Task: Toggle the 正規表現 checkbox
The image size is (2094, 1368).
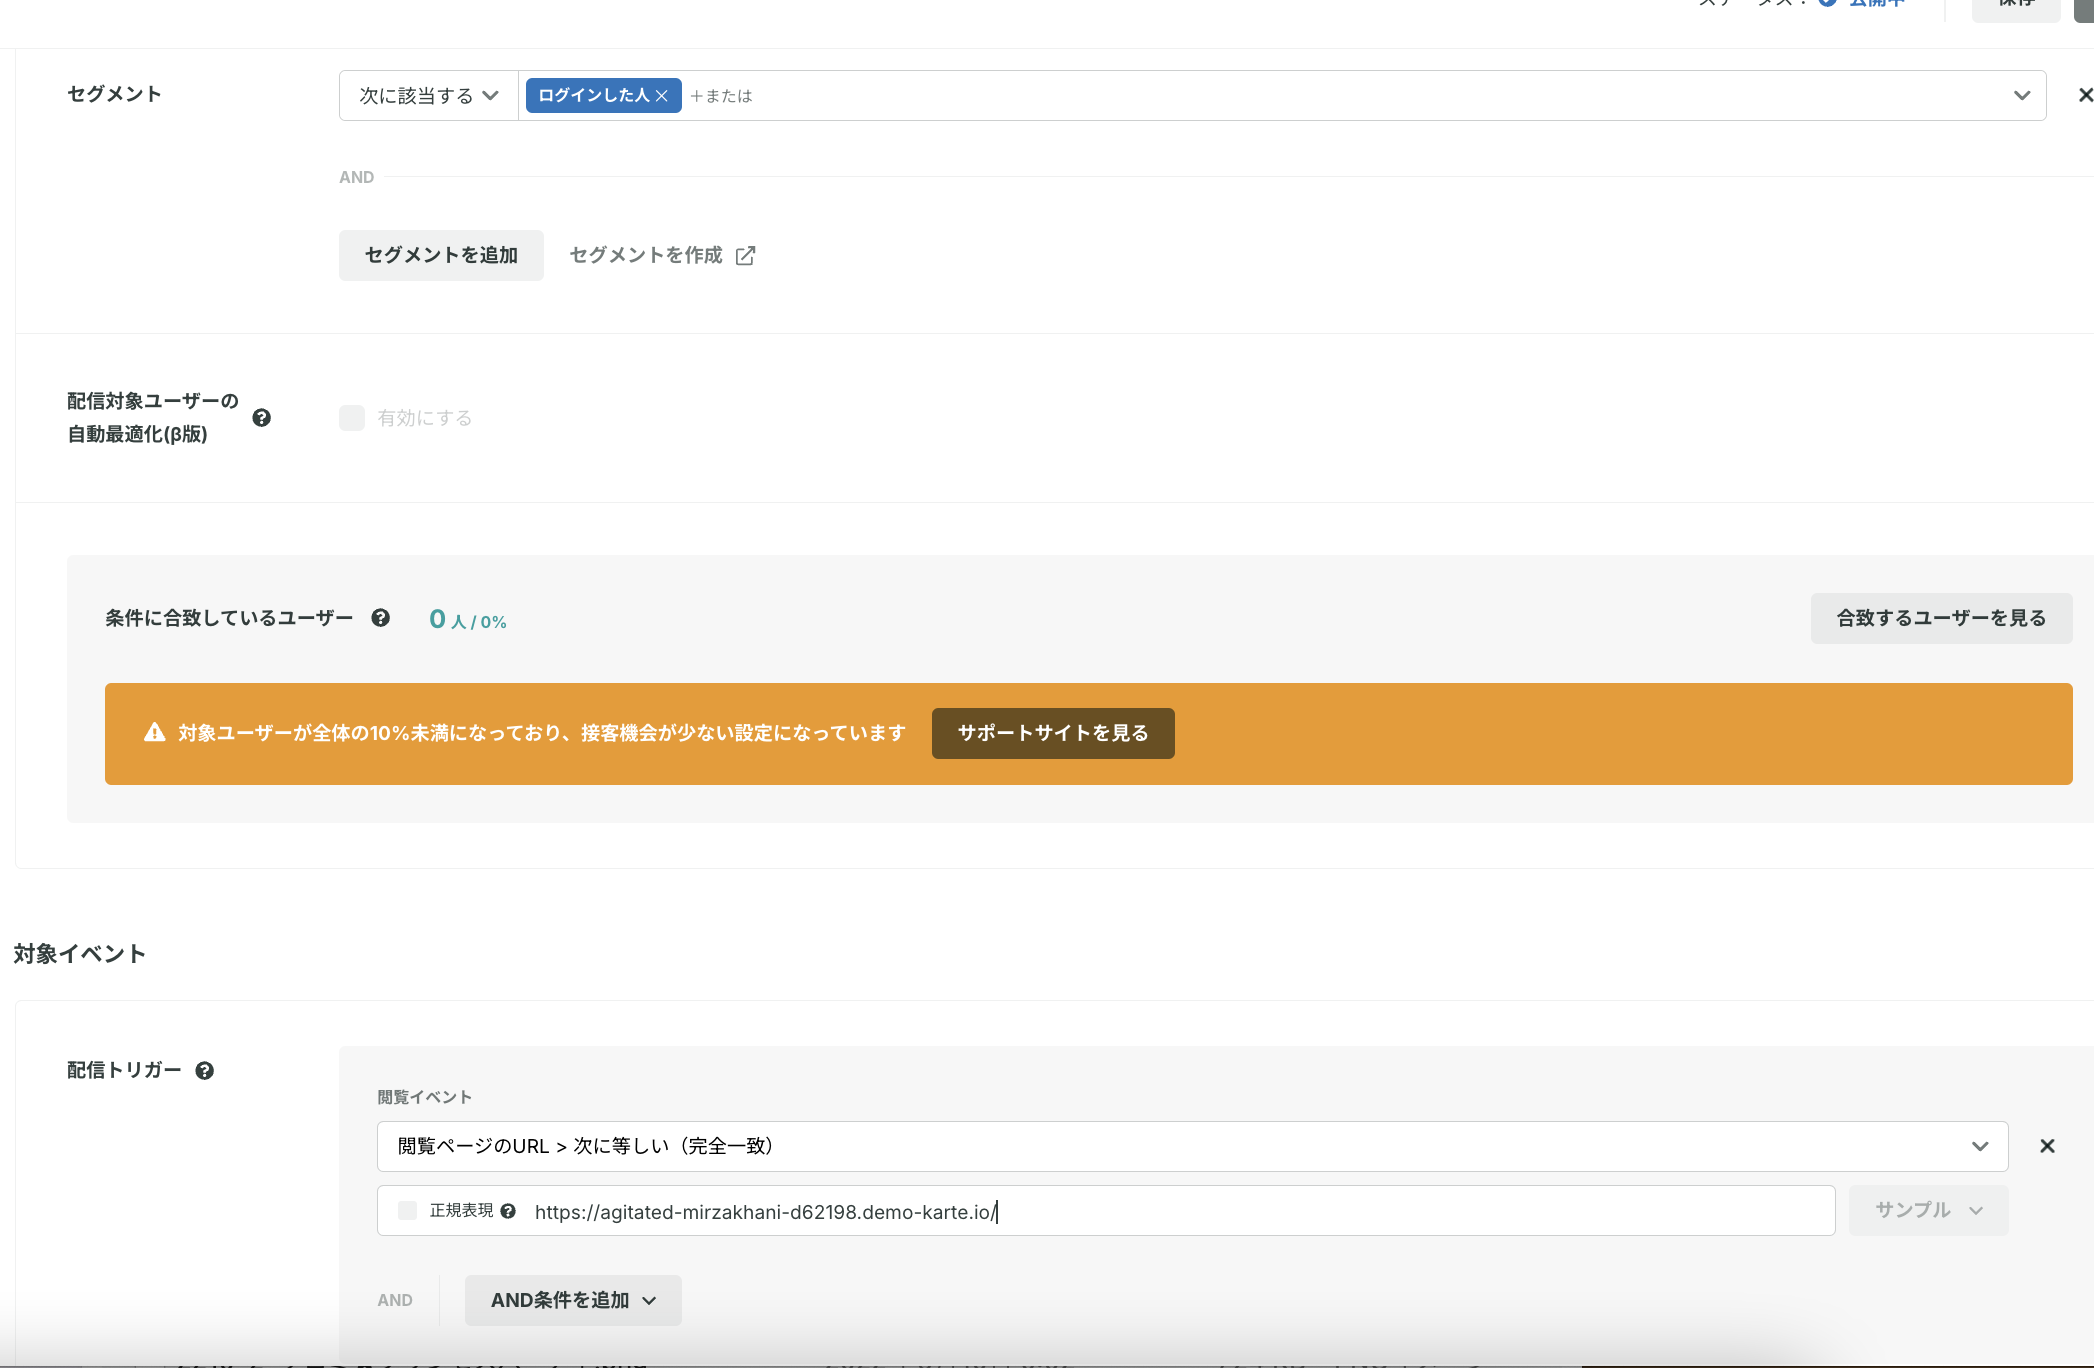Action: point(407,1211)
